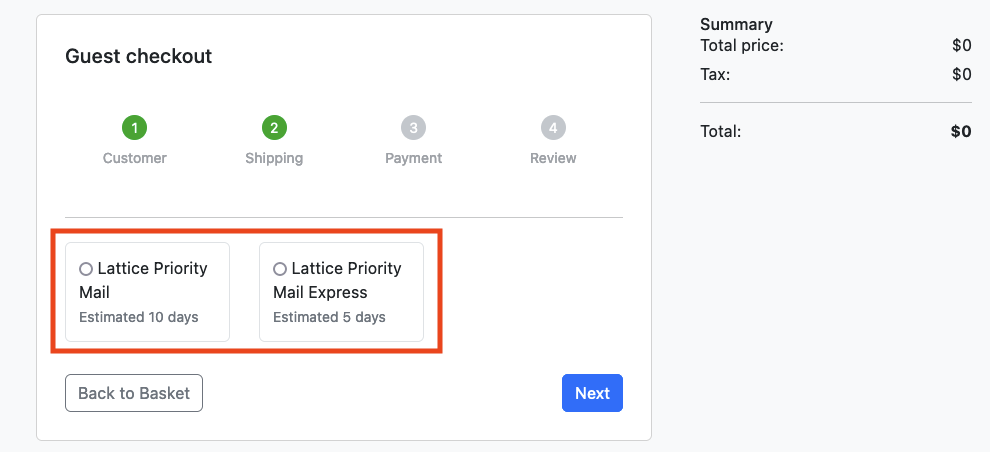The width and height of the screenshot is (990, 452).
Task: Click the Estimated 10 days text
Action: click(139, 317)
